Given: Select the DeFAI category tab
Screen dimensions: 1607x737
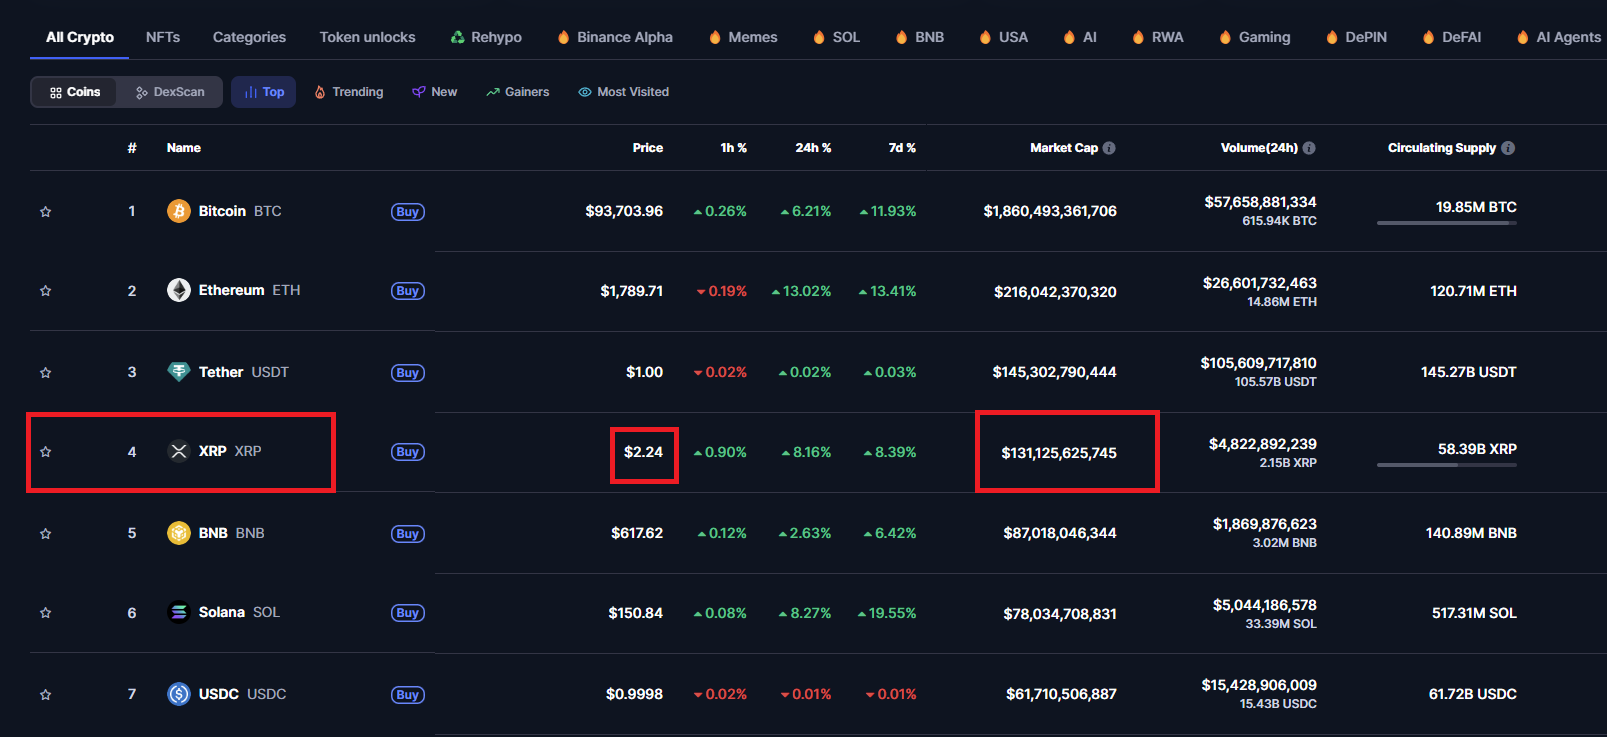Looking at the screenshot, I should (x=1452, y=37).
